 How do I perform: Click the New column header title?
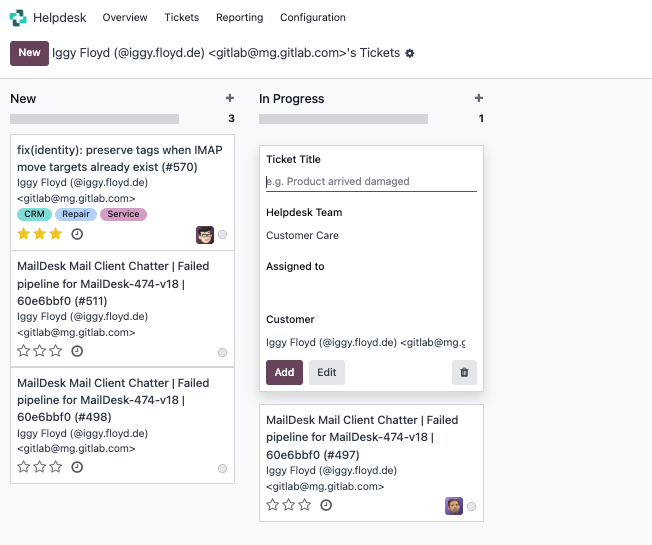pyautogui.click(x=23, y=99)
